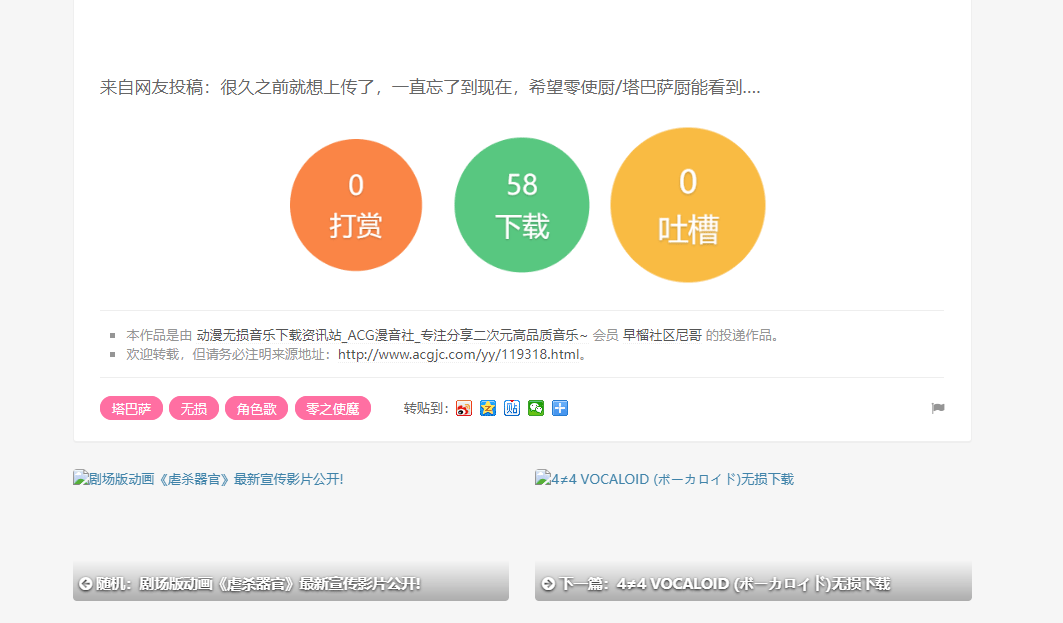Screen dimensions: 1063x623
Task: Open more sharing options via plus icon
Action: pos(560,408)
